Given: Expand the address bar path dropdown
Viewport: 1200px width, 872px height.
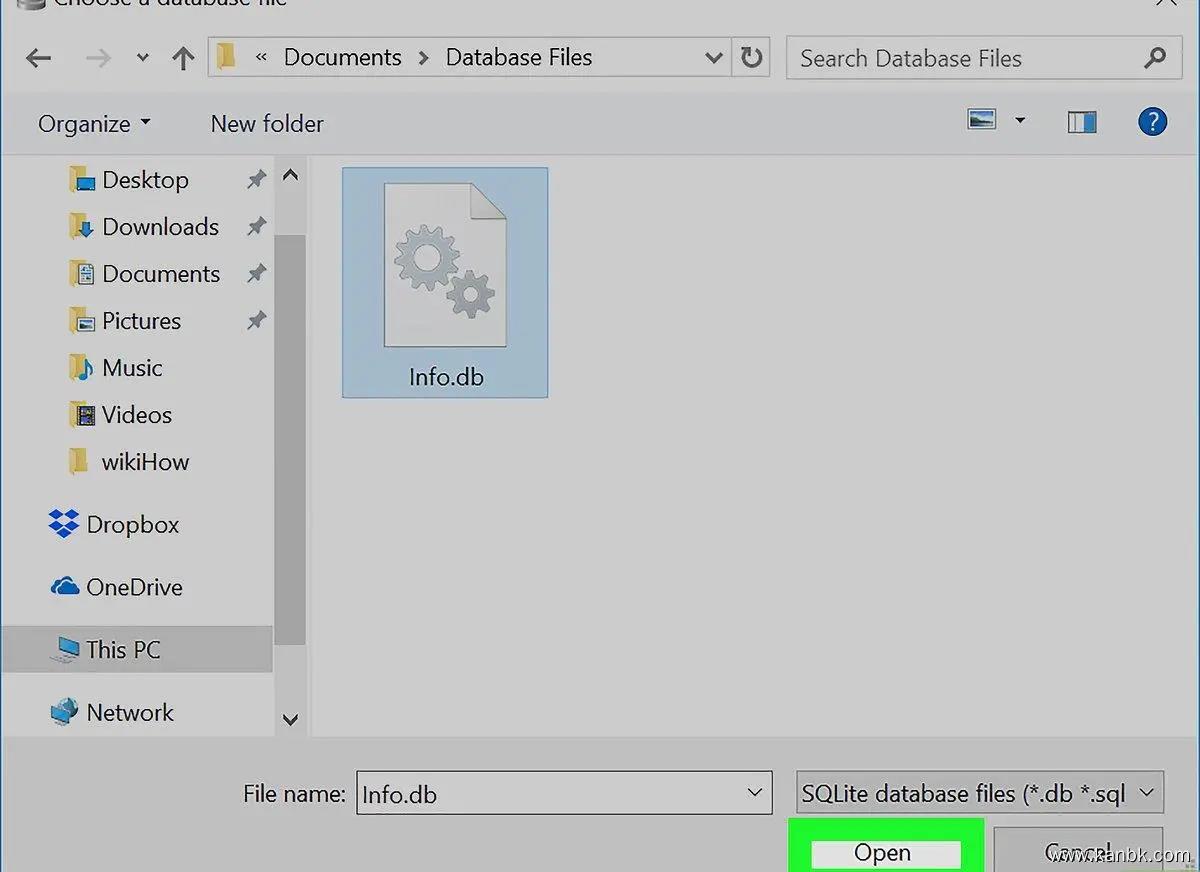Looking at the screenshot, I should coord(713,58).
